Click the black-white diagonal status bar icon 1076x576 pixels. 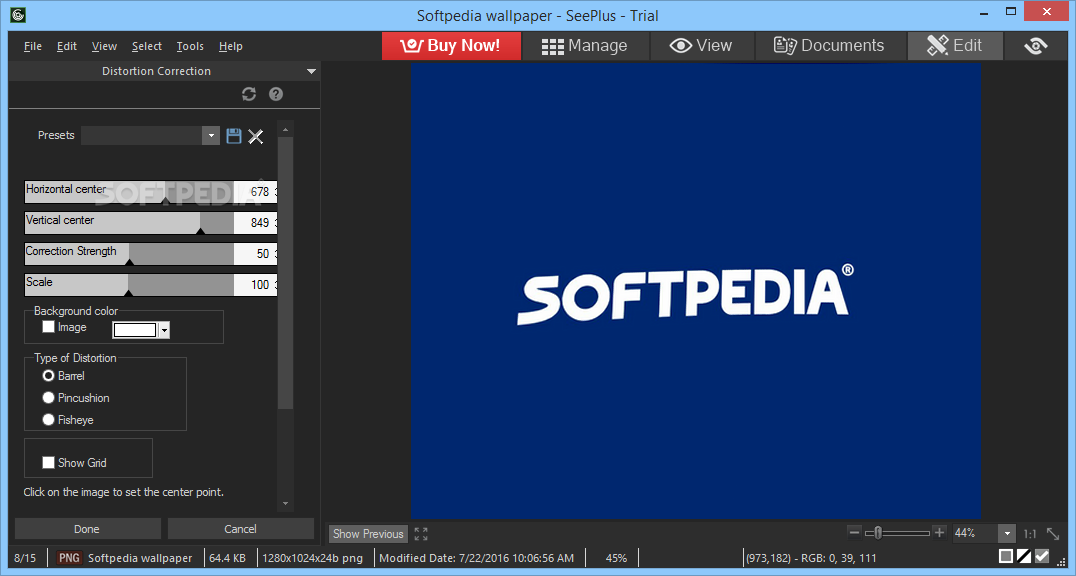[1024, 556]
